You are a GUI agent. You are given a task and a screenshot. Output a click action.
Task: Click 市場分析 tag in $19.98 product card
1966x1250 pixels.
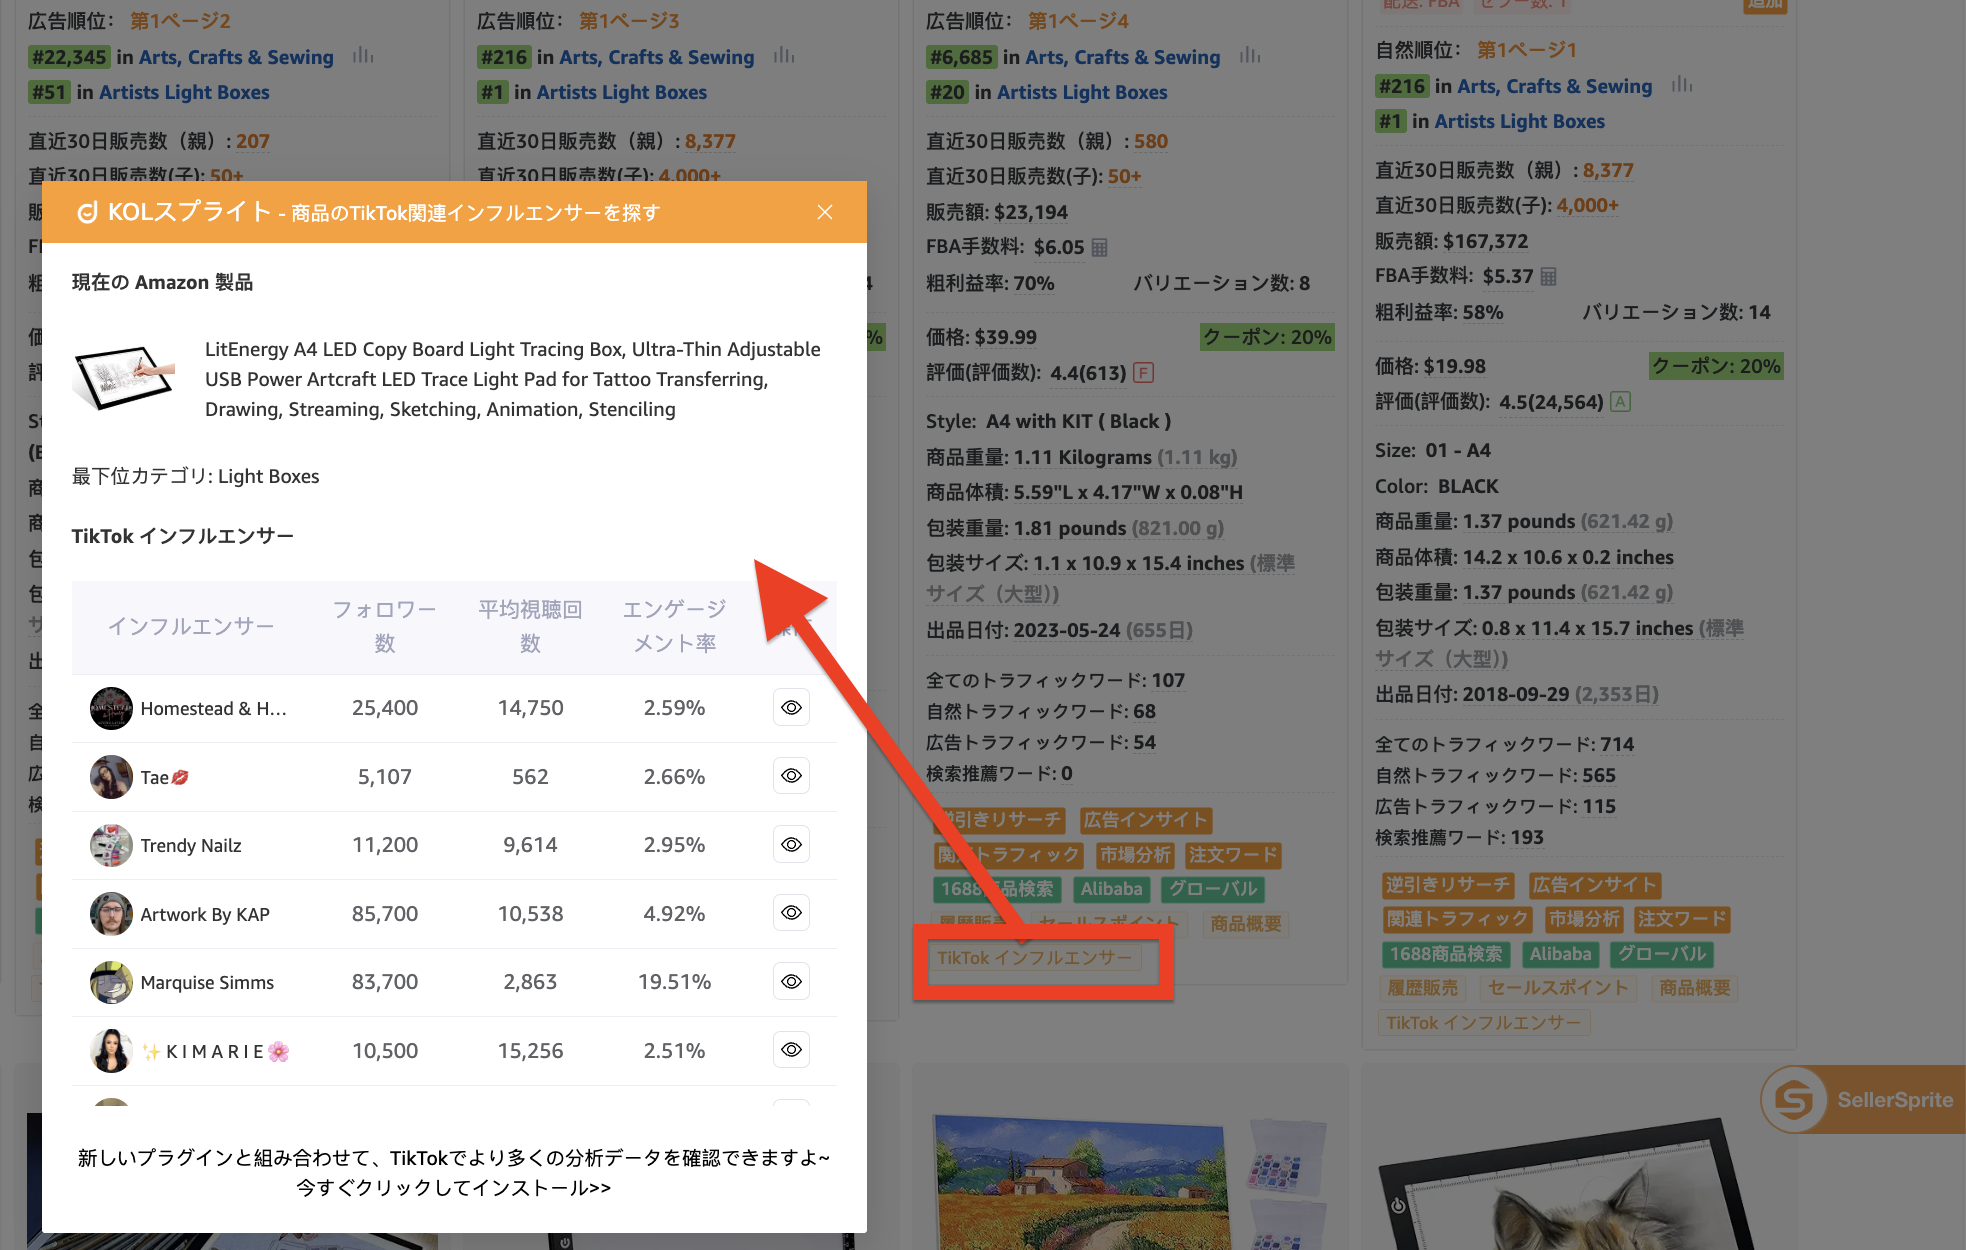pos(1584,919)
